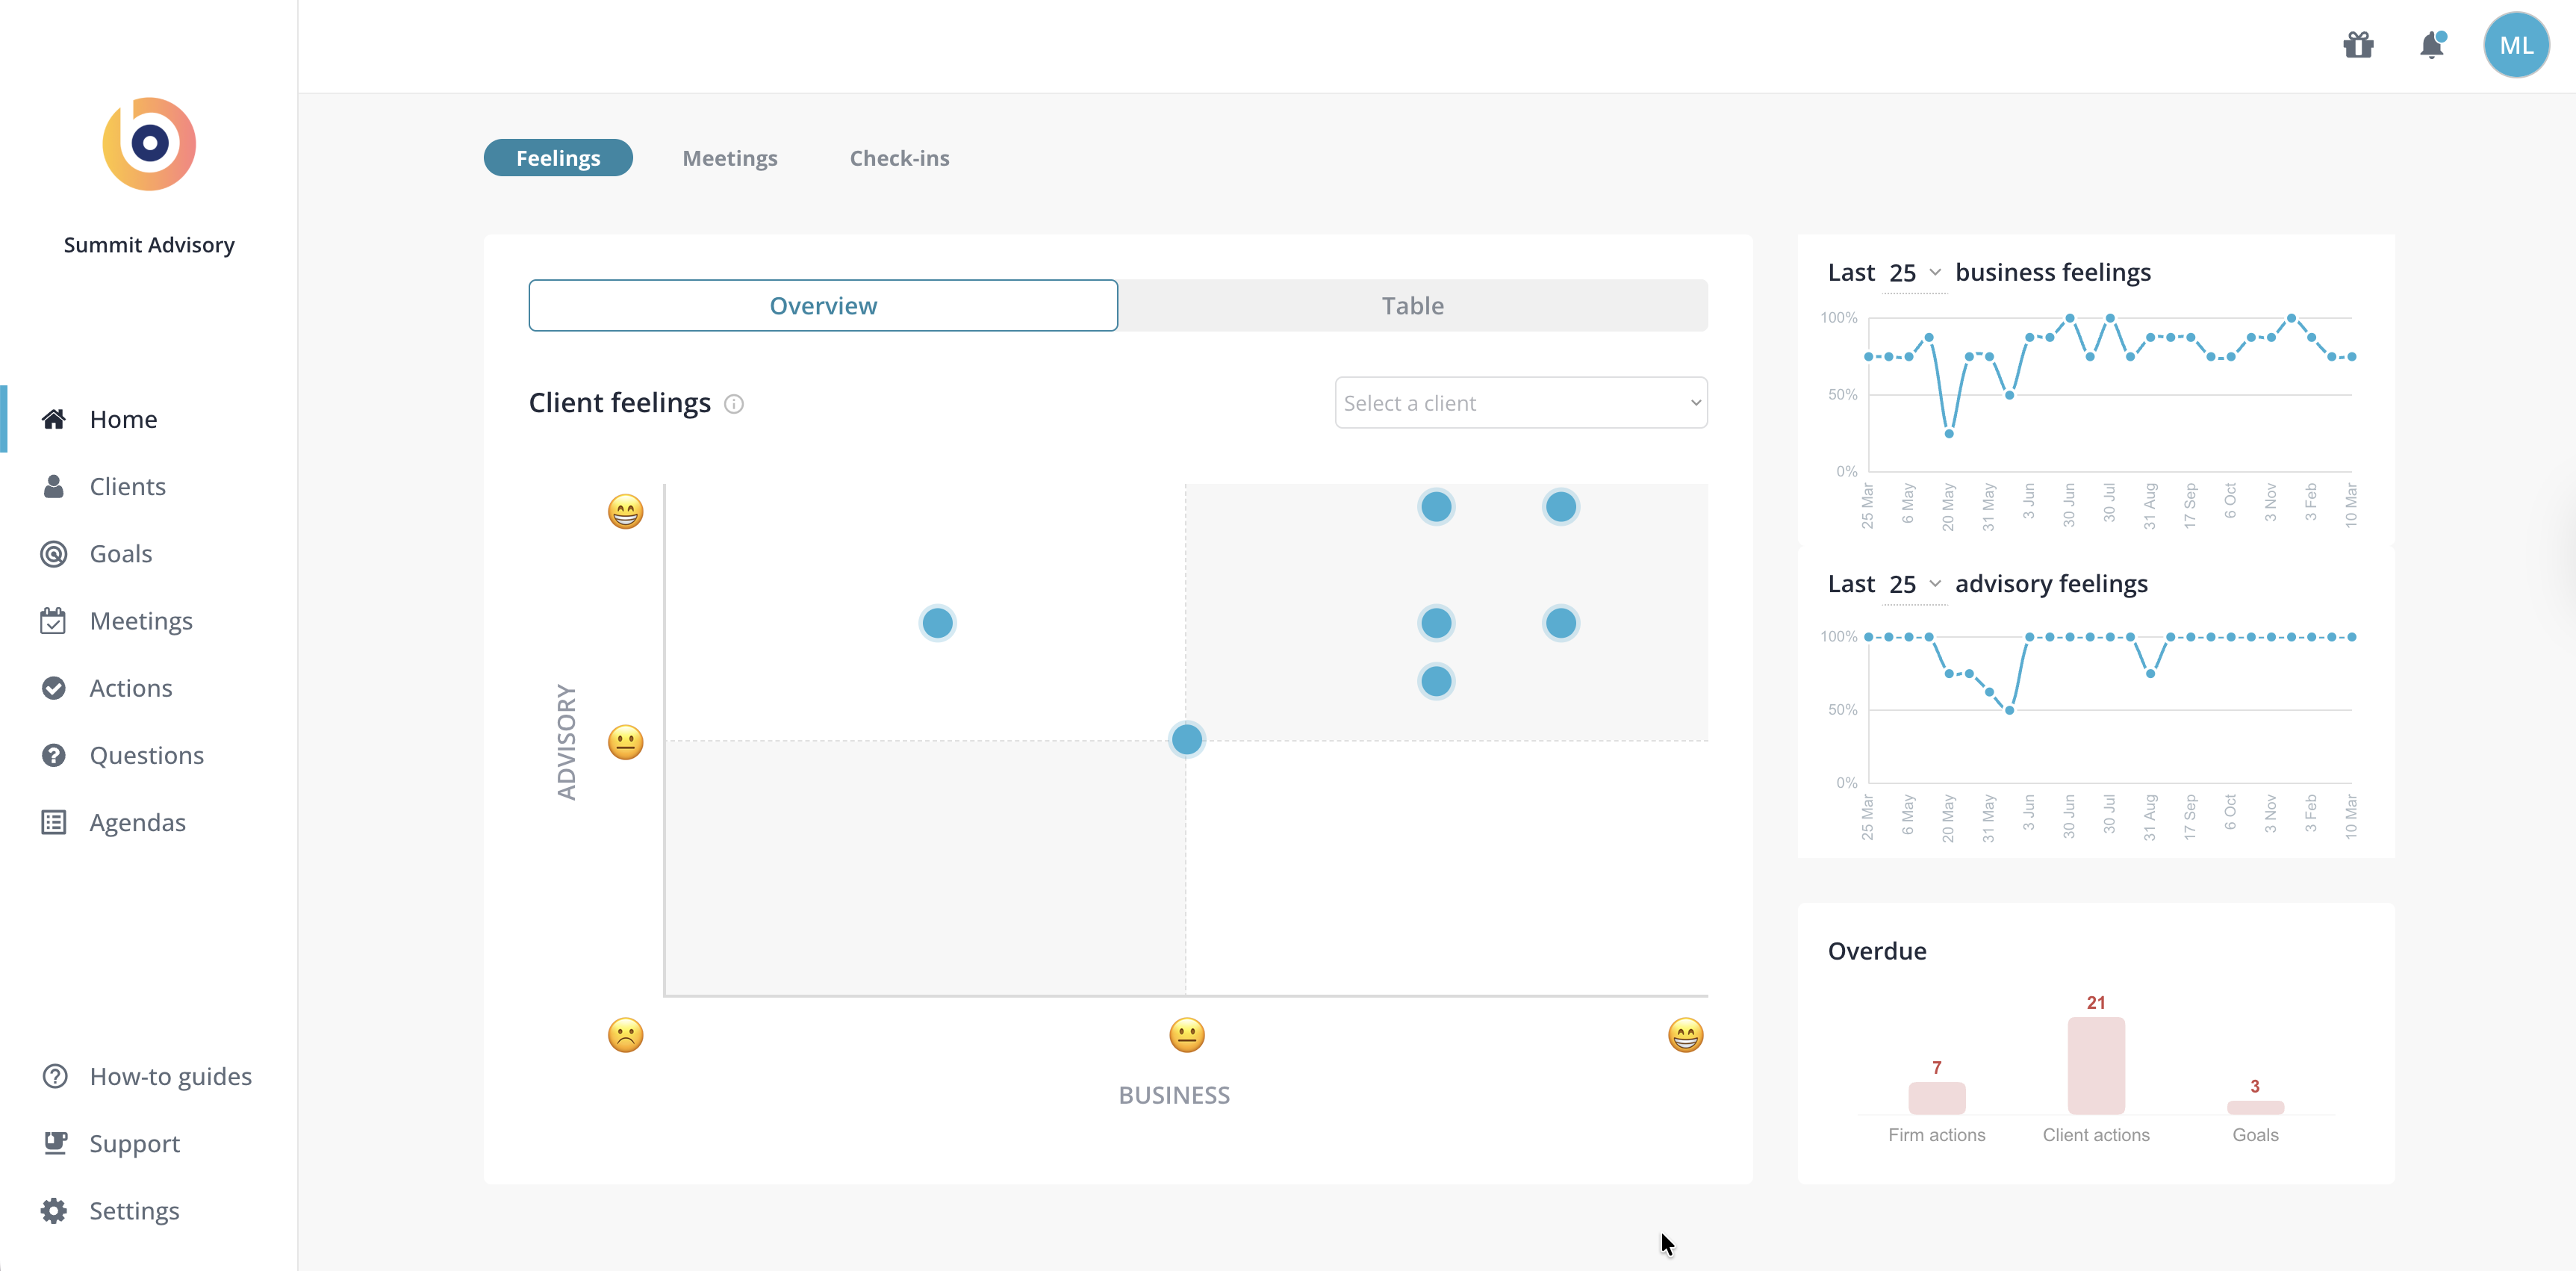This screenshot has width=2576, height=1271.
Task: Open the notifications bell
Action: point(2432,45)
